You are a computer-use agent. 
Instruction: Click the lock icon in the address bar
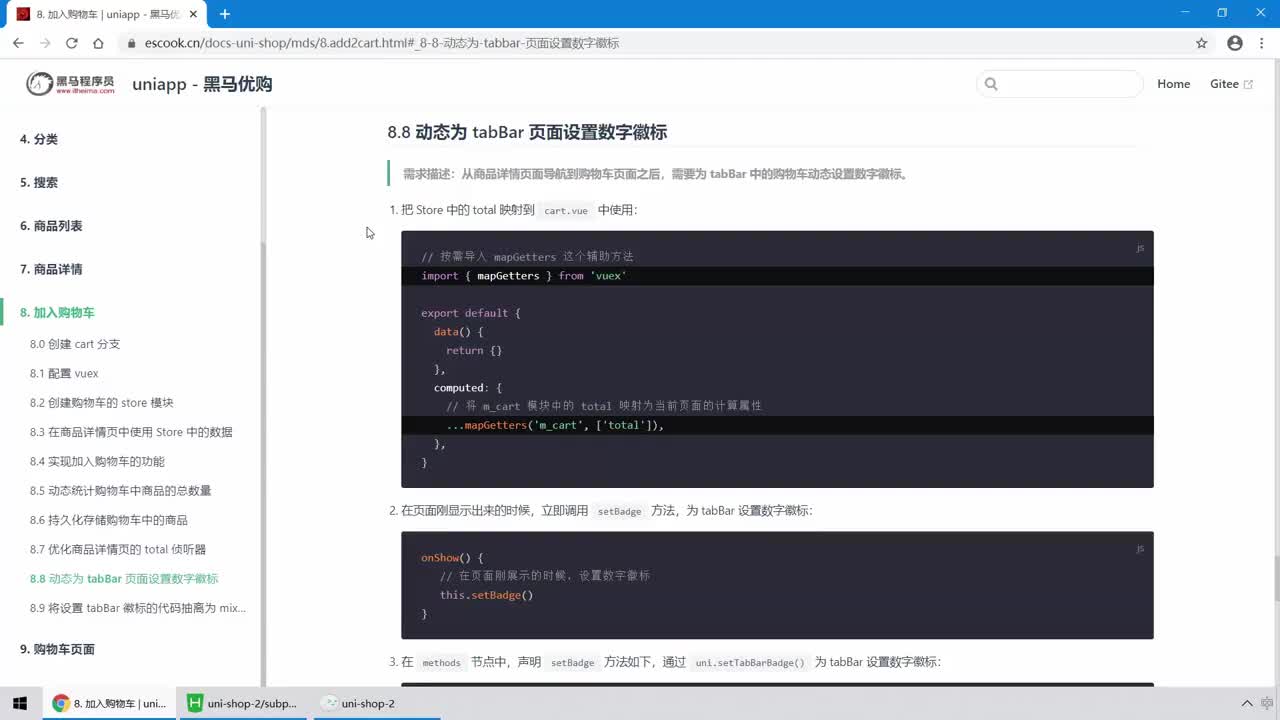[x=131, y=43]
